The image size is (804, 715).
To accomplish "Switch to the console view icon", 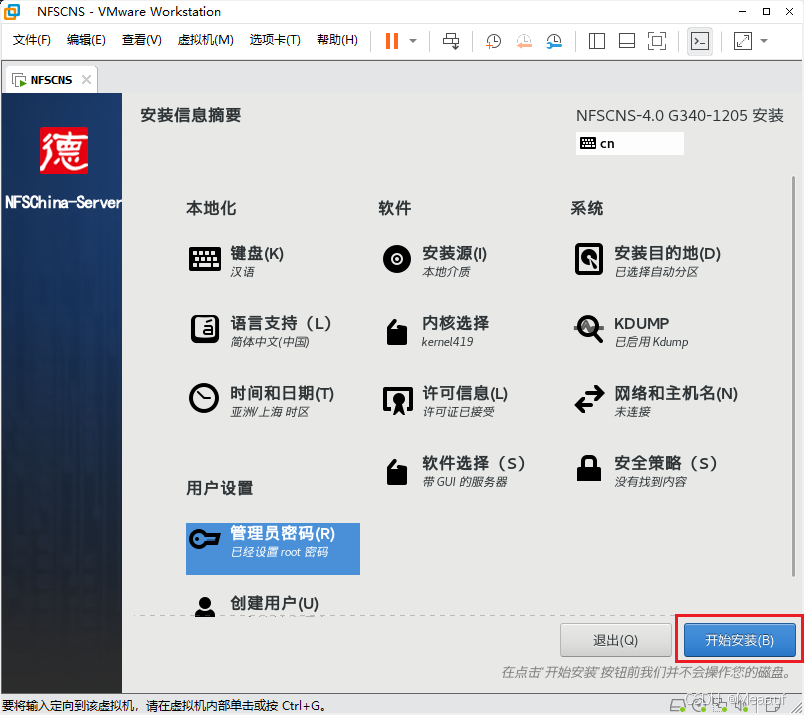I will pos(700,41).
